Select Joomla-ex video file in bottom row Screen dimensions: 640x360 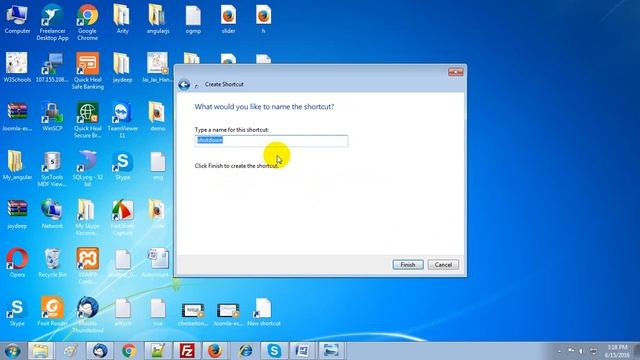coord(228,314)
